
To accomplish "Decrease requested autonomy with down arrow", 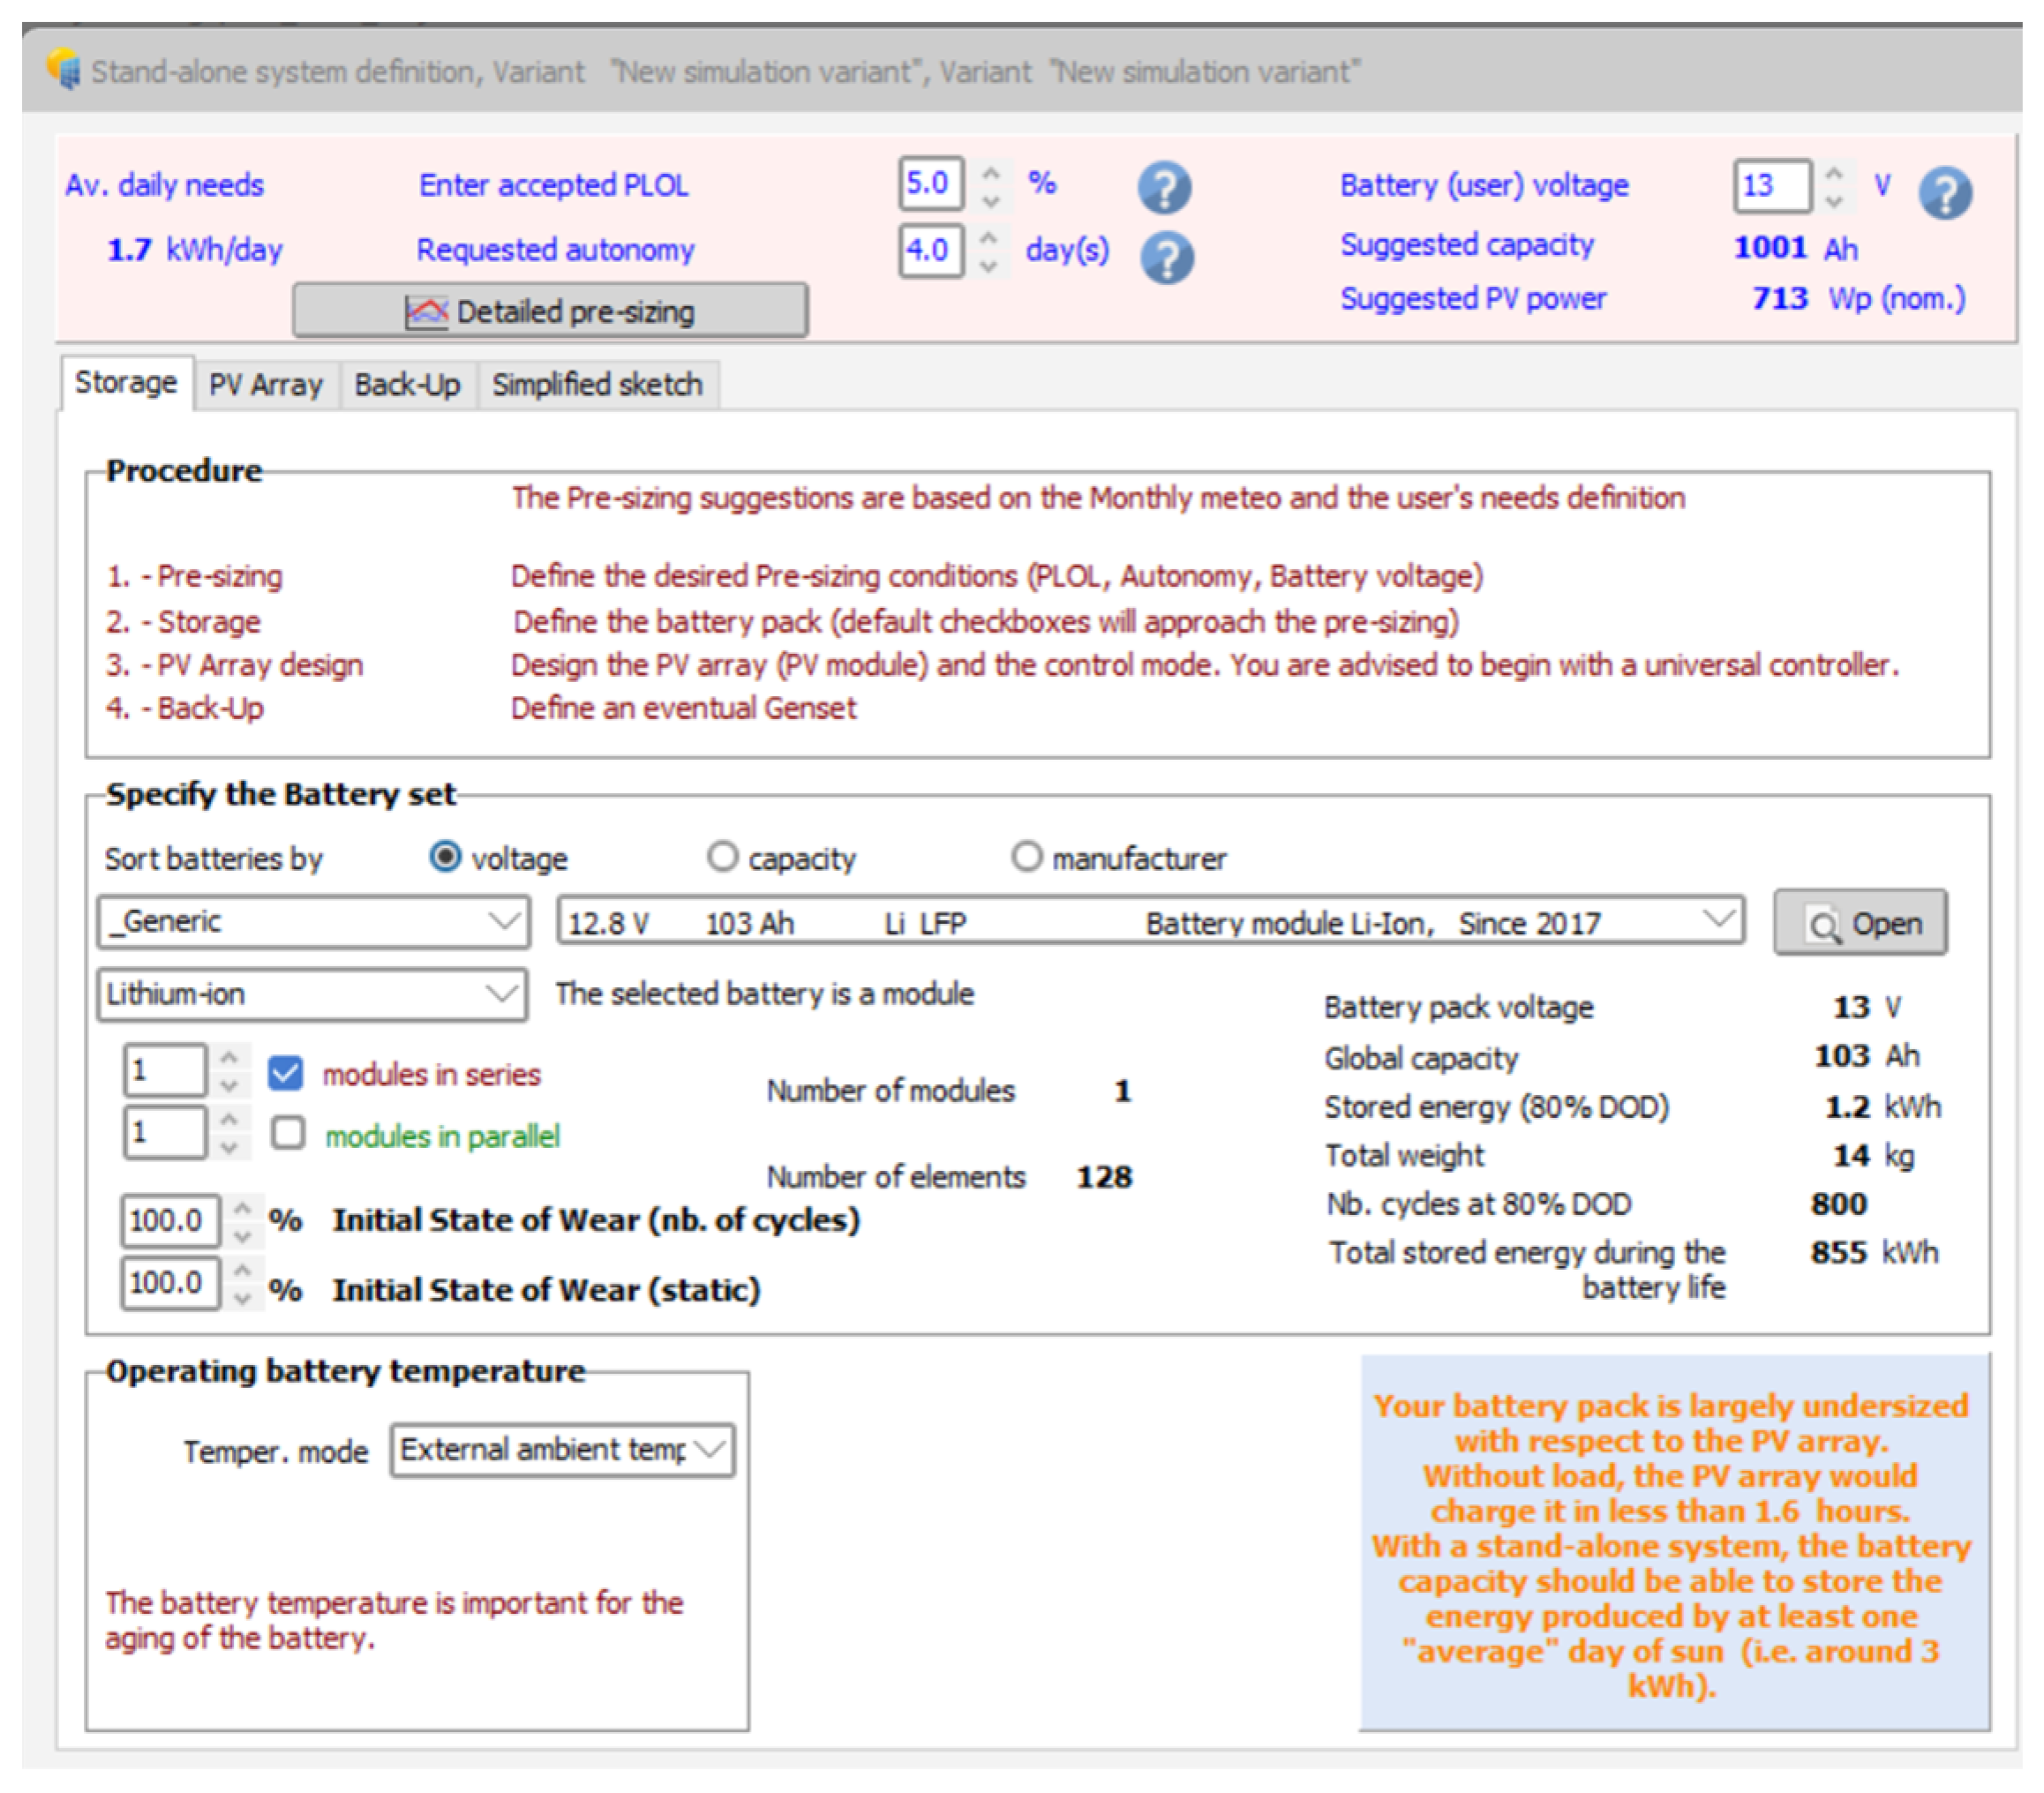I will (x=988, y=266).
